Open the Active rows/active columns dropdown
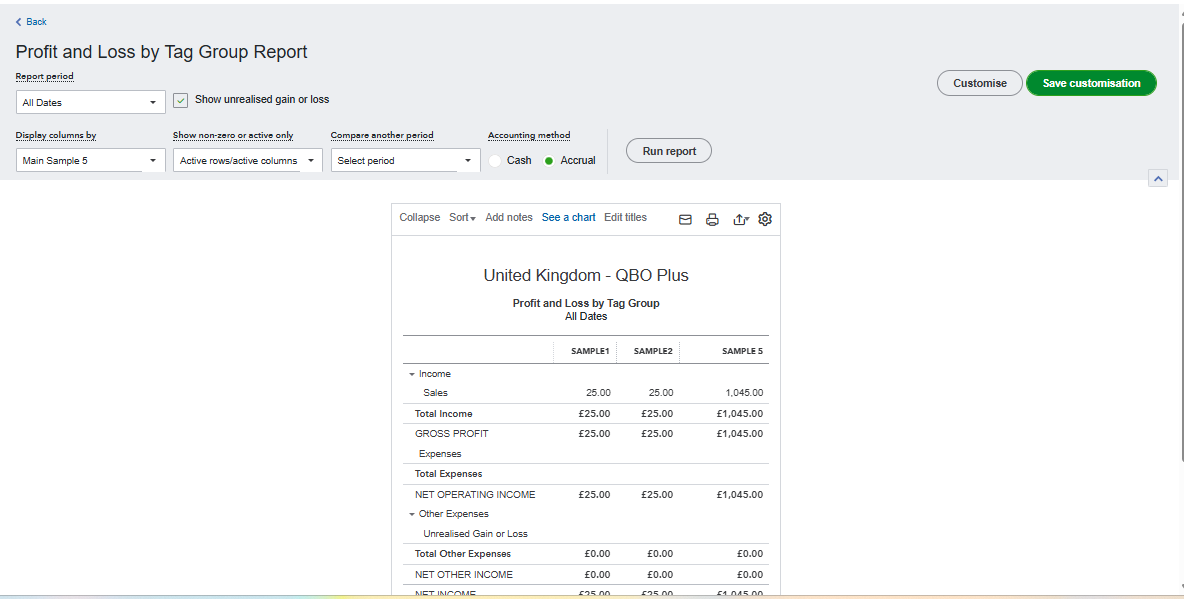This screenshot has height=599, width=1184. click(247, 160)
